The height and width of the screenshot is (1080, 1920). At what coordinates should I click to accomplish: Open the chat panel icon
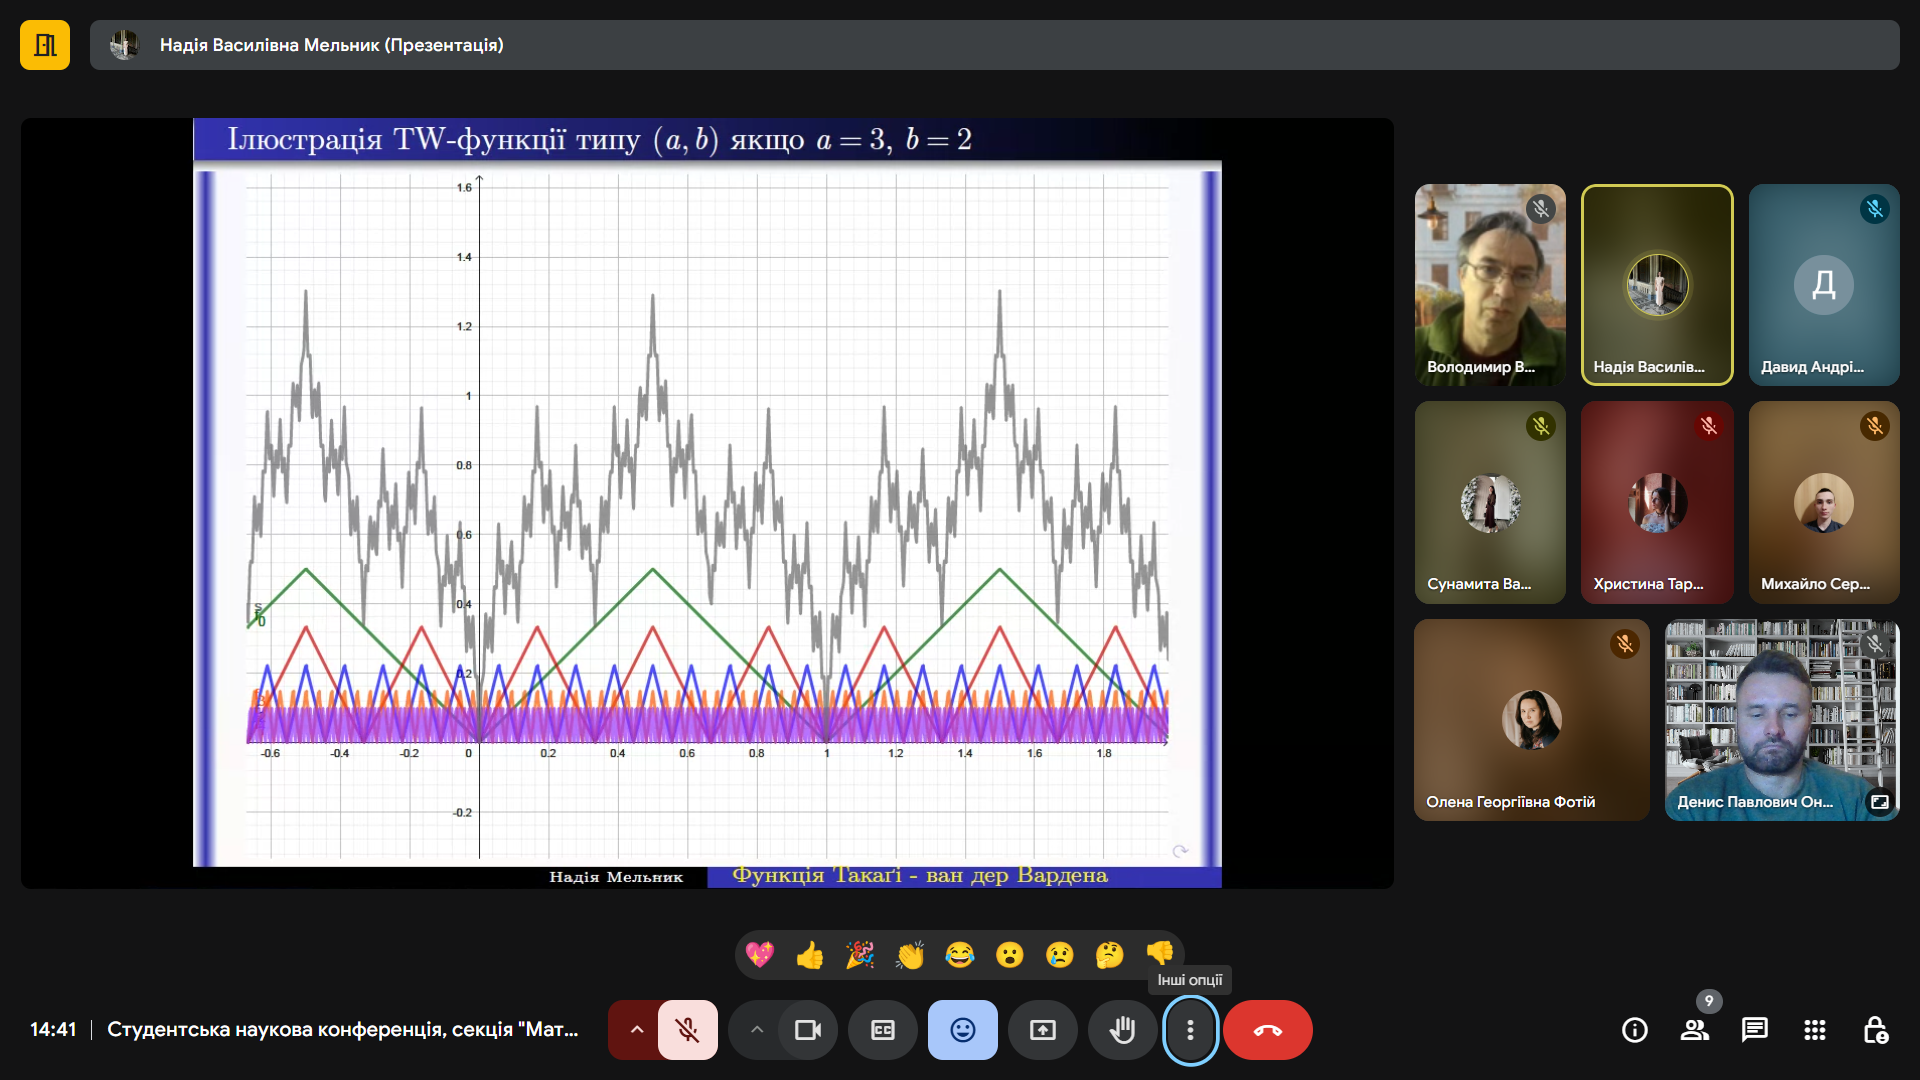1755,1030
